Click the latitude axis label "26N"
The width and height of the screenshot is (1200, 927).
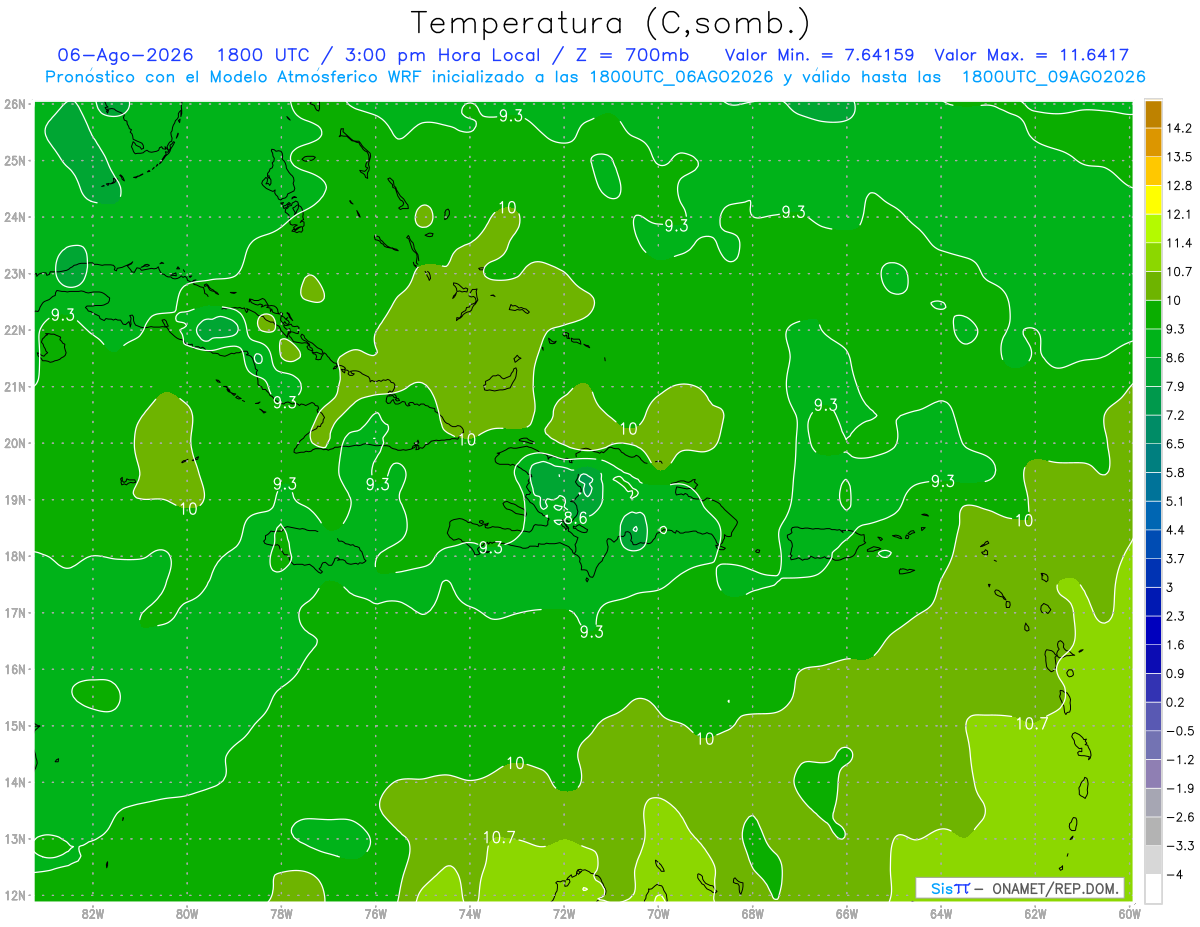(14, 103)
